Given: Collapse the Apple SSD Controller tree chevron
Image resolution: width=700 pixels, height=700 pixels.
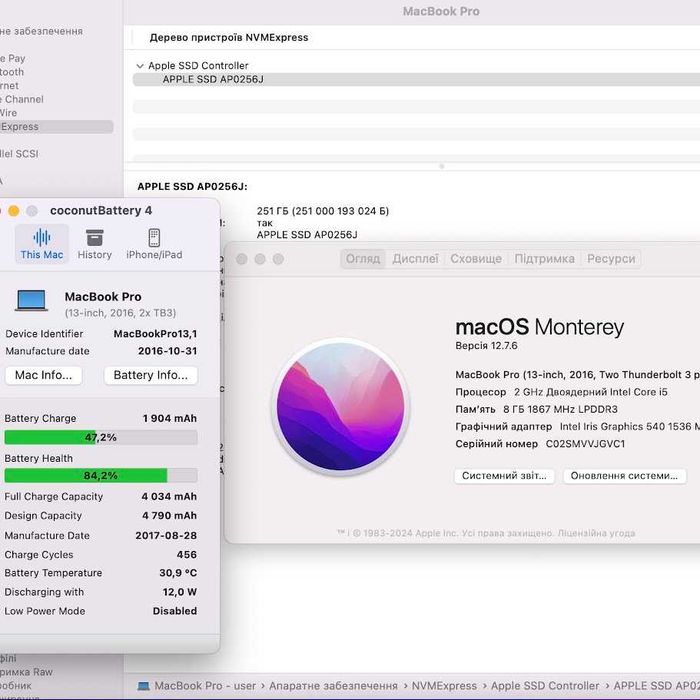Looking at the screenshot, I should click(x=140, y=66).
